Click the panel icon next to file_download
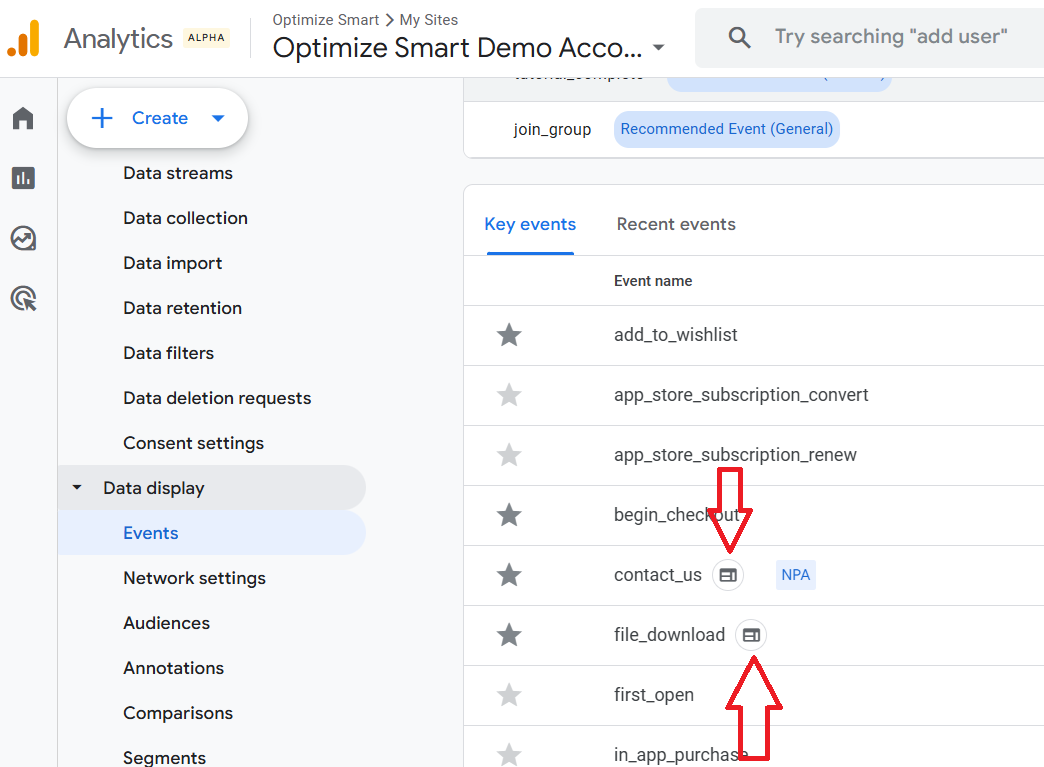1044x767 pixels. 751,635
